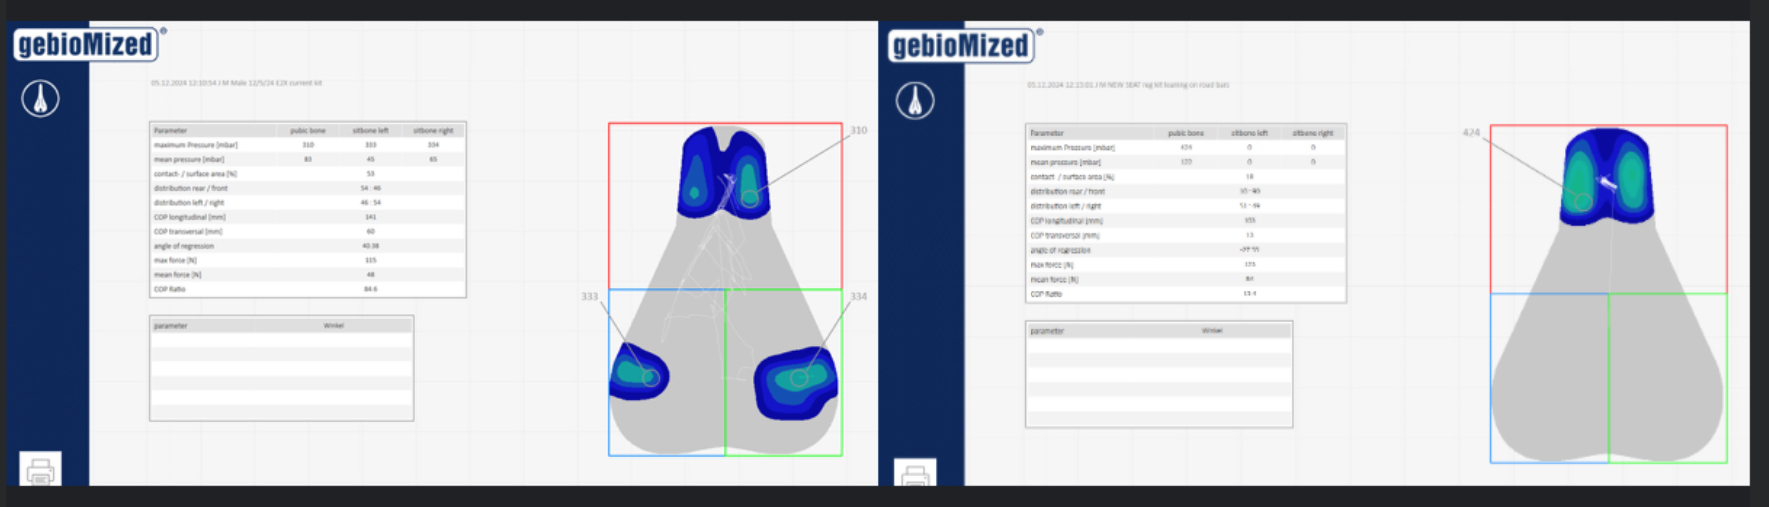Click the gebioMized logo in the right report
This screenshot has width=1769, height=507.
(x=961, y=45)
